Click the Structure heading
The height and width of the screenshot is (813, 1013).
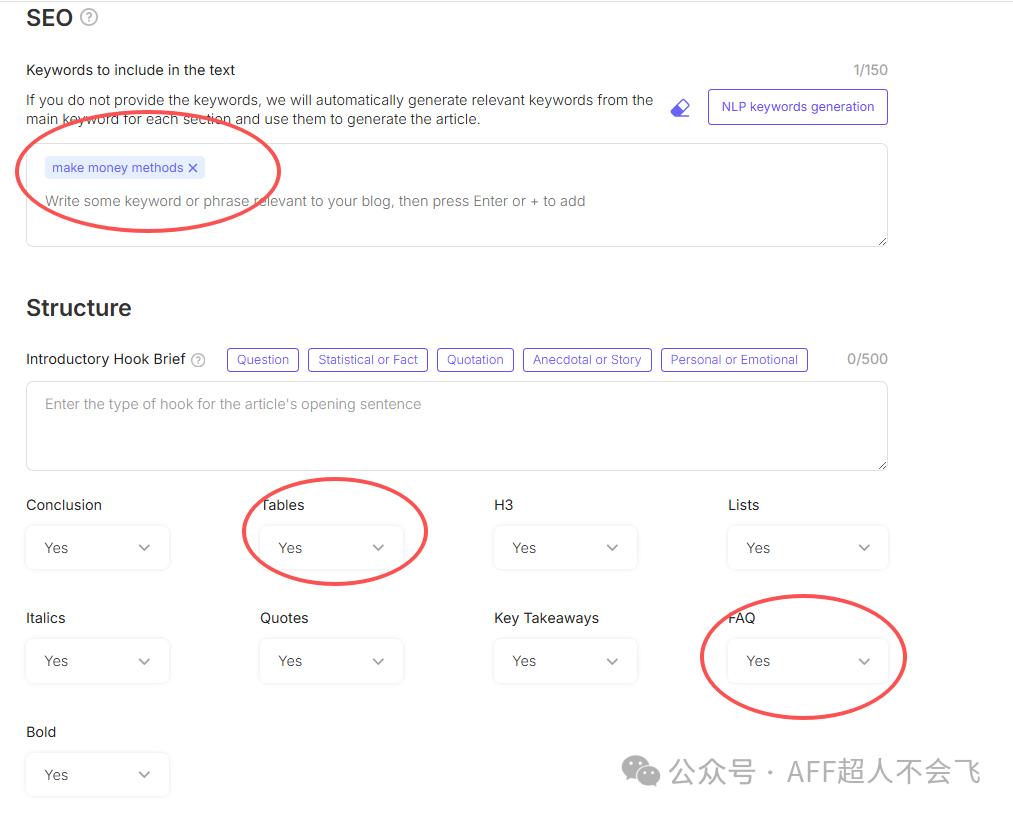click(79, 308)
